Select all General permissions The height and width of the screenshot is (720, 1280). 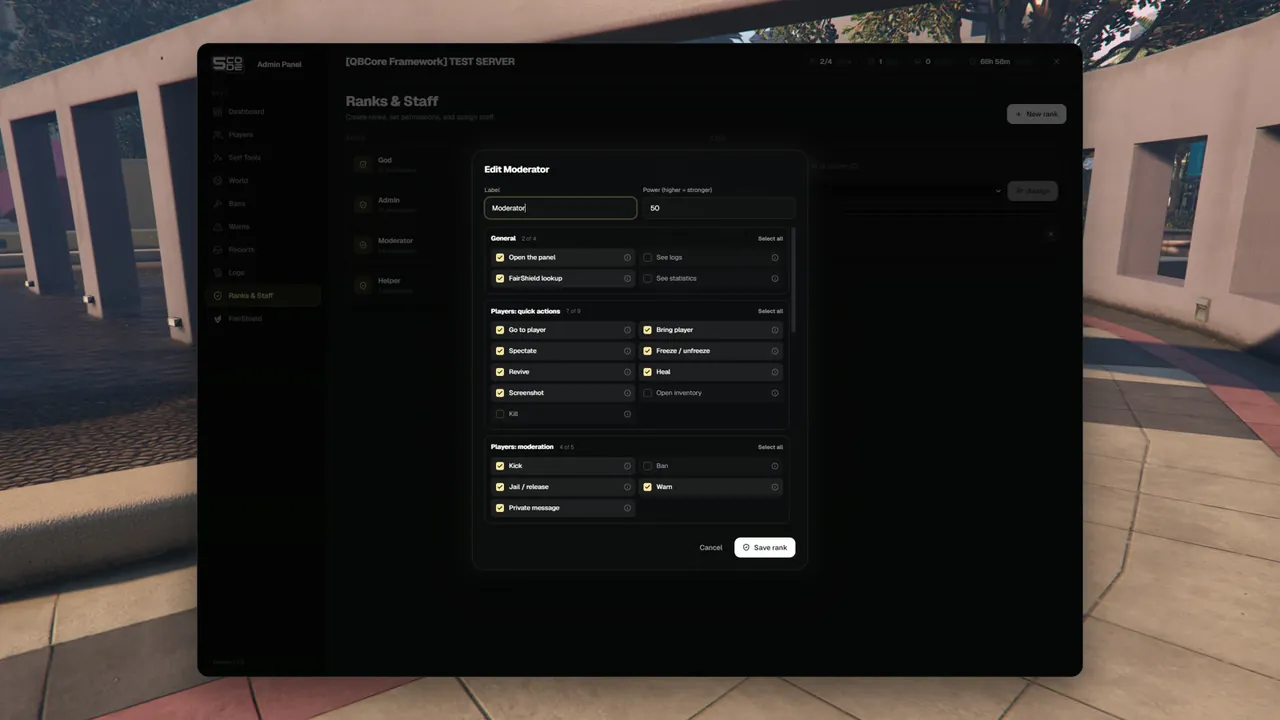tap(770, 238)
